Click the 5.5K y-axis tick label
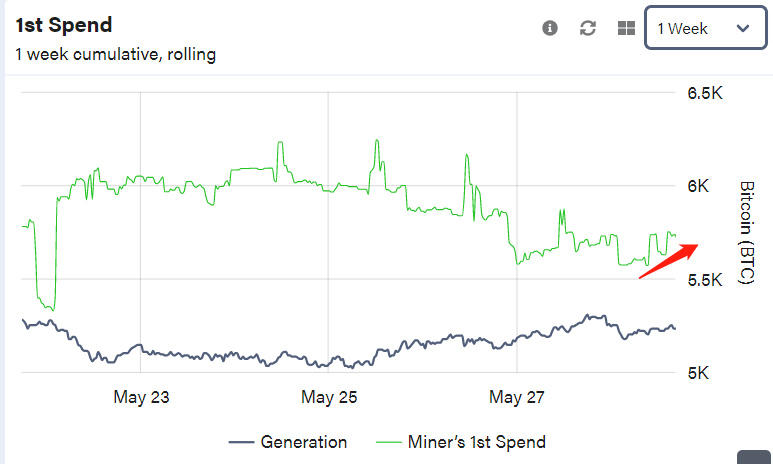This screenshot has height=464, width=773. click(704, 279)
